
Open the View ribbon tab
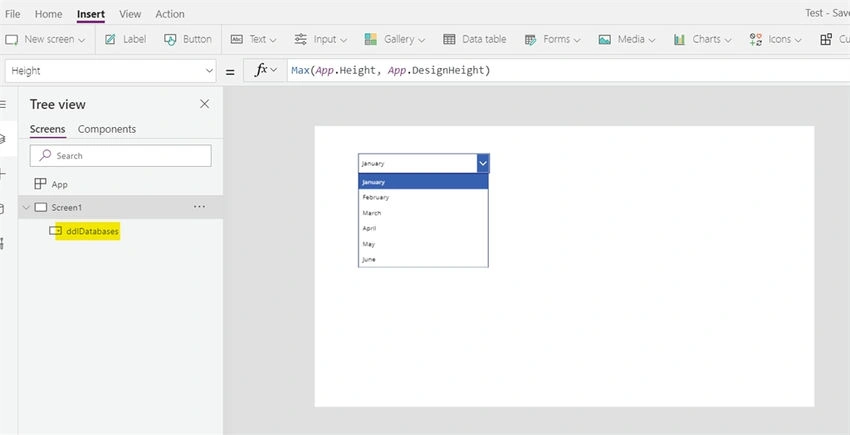(130, 14)
